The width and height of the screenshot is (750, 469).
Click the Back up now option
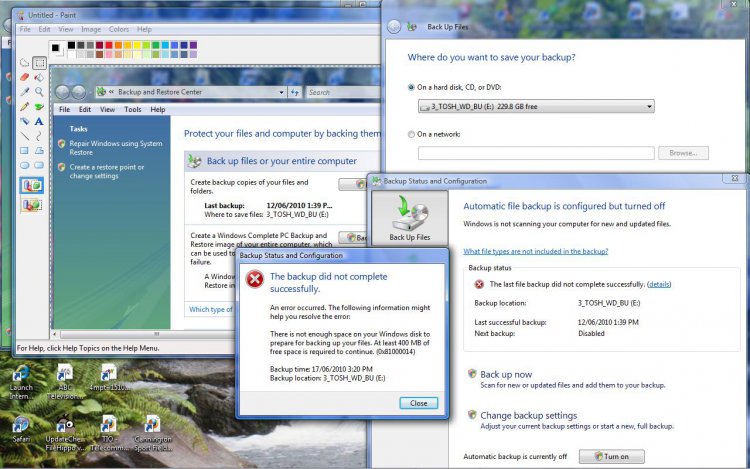pos(506,374)
